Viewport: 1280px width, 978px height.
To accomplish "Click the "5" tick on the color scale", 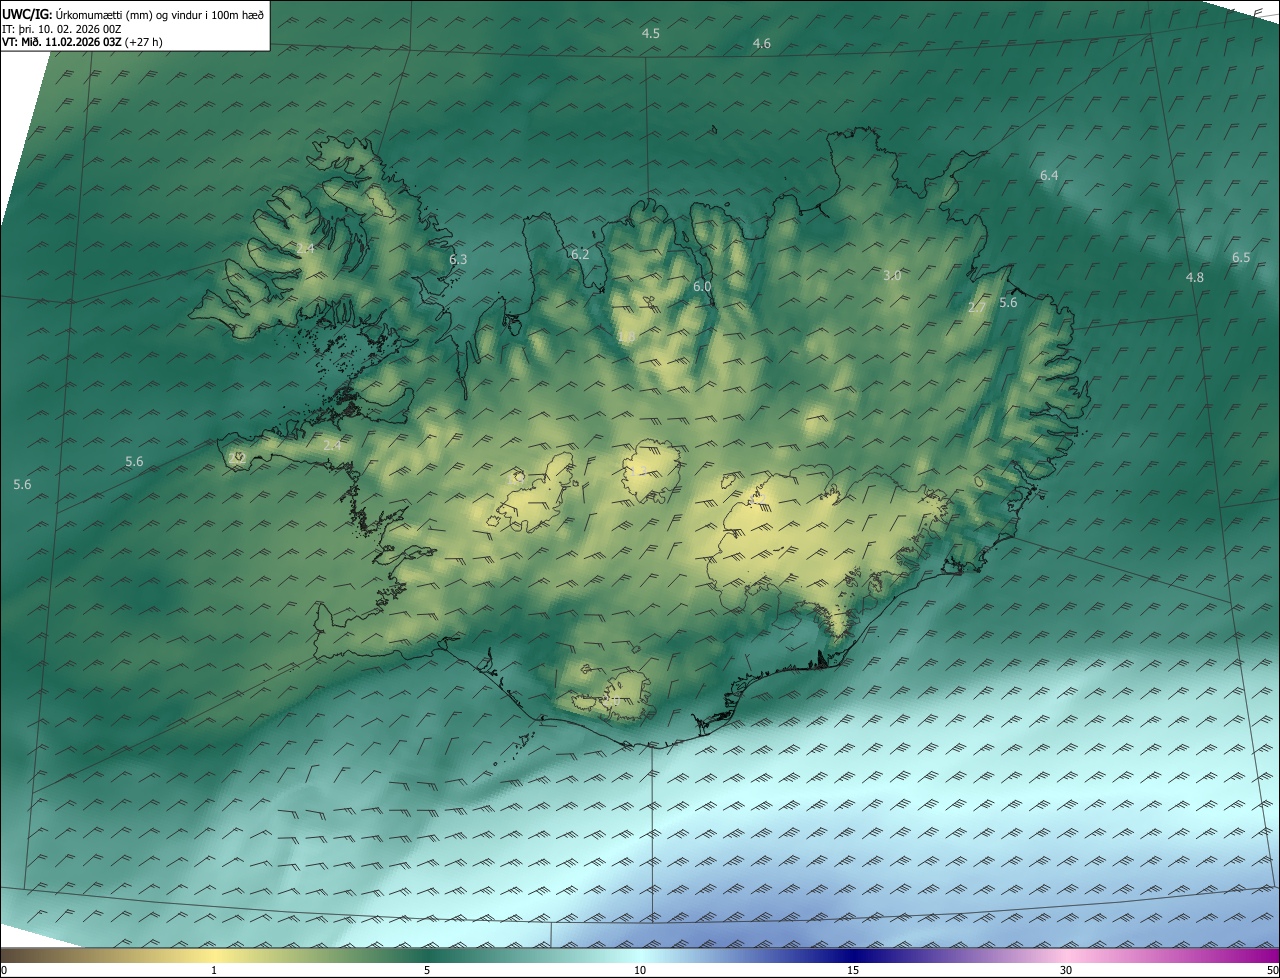I will click(x=427, y=970).
